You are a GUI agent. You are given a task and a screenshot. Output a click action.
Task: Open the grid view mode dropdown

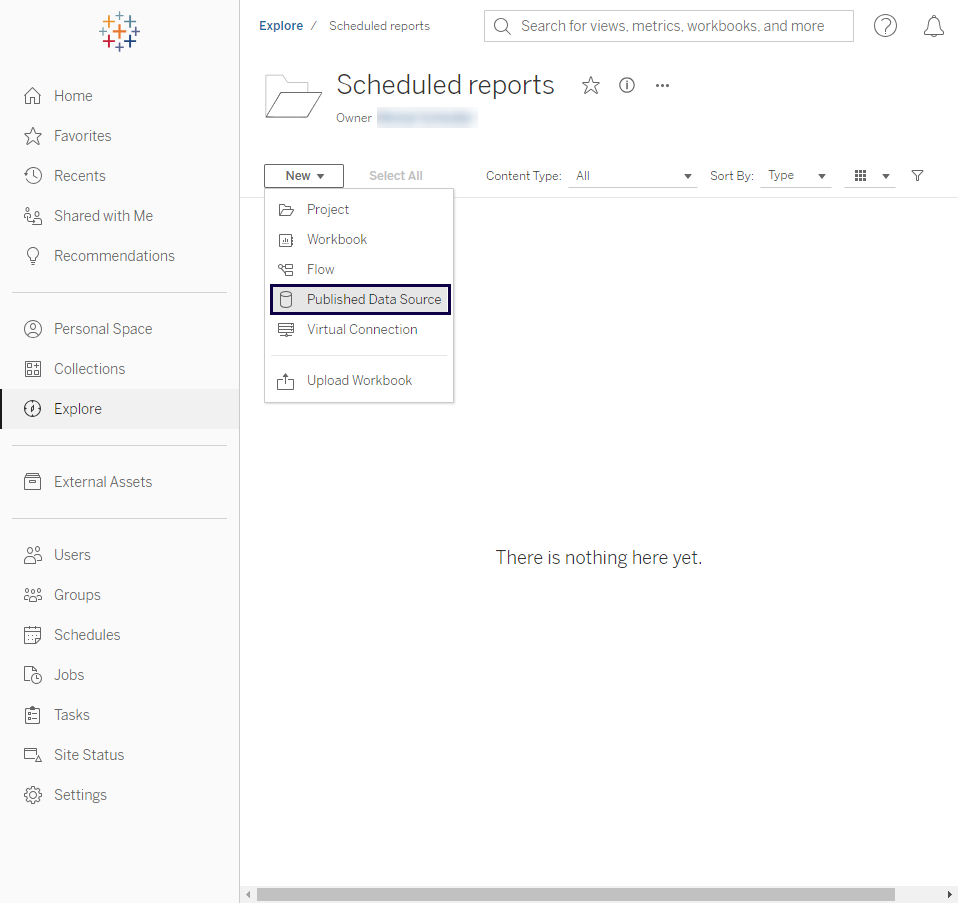[x=870, y=176]
